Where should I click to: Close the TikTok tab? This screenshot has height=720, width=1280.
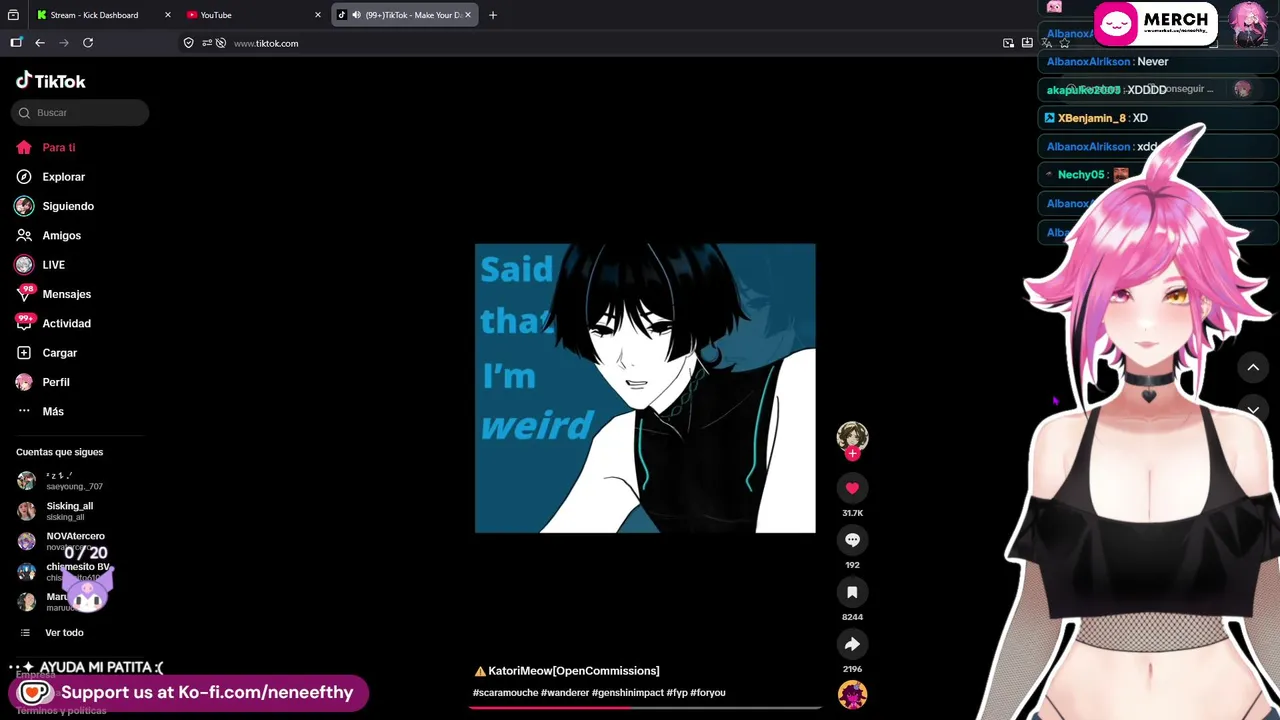click(468, 15)
